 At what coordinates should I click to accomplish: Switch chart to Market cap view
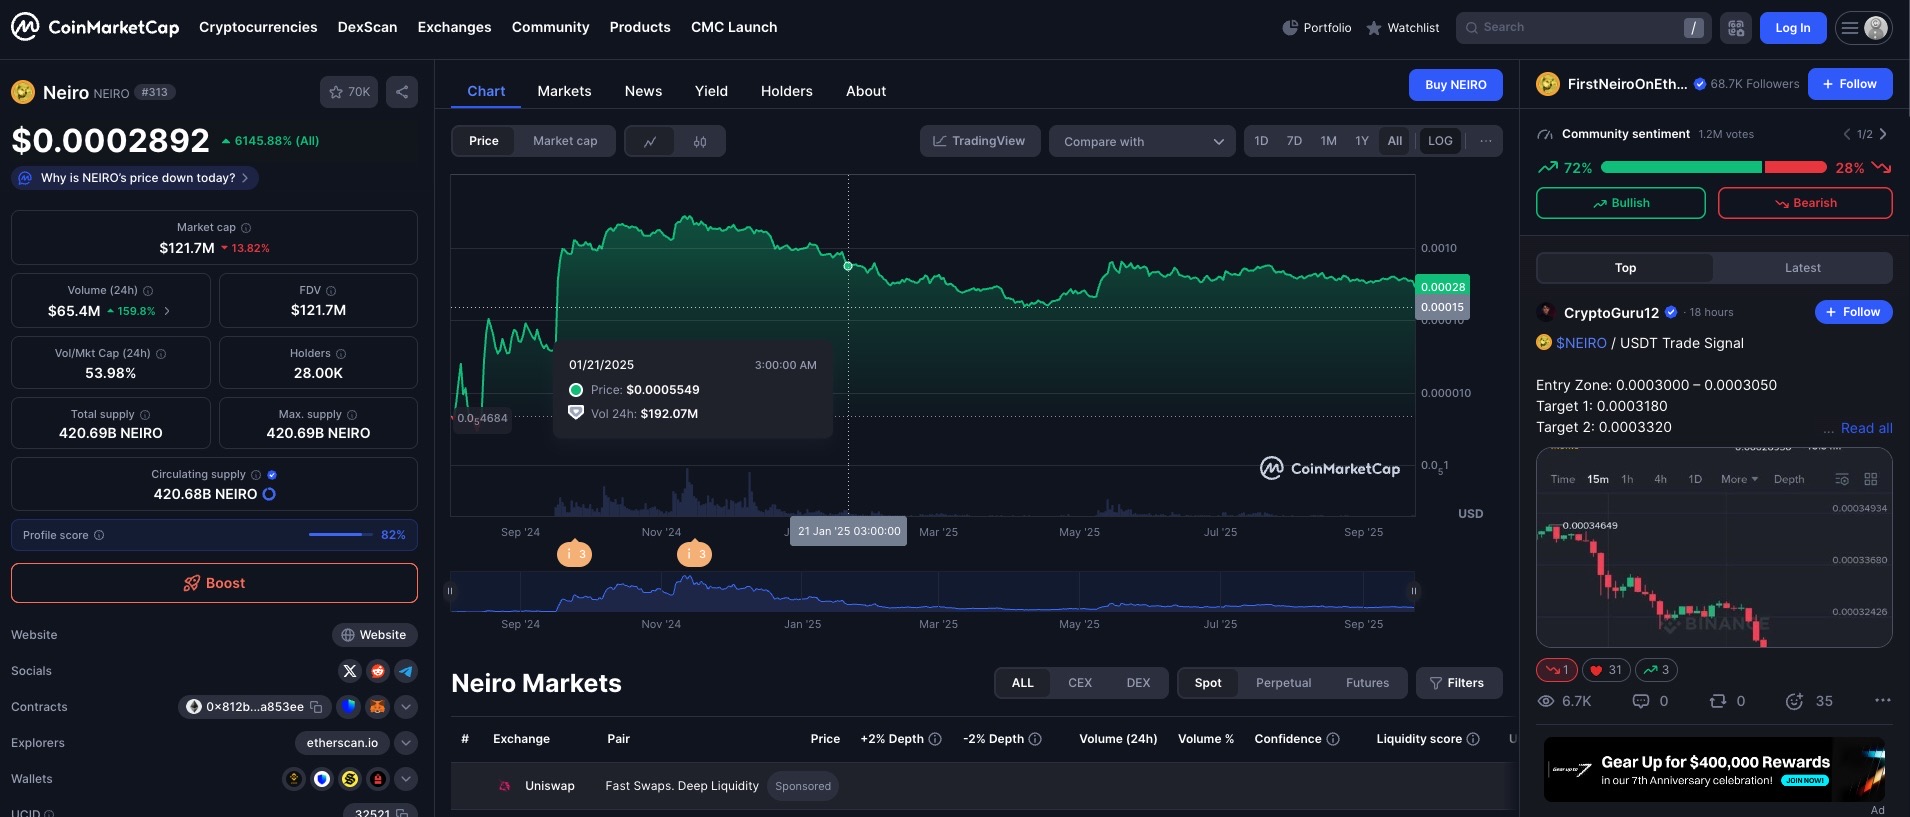[x=565, y=141]
